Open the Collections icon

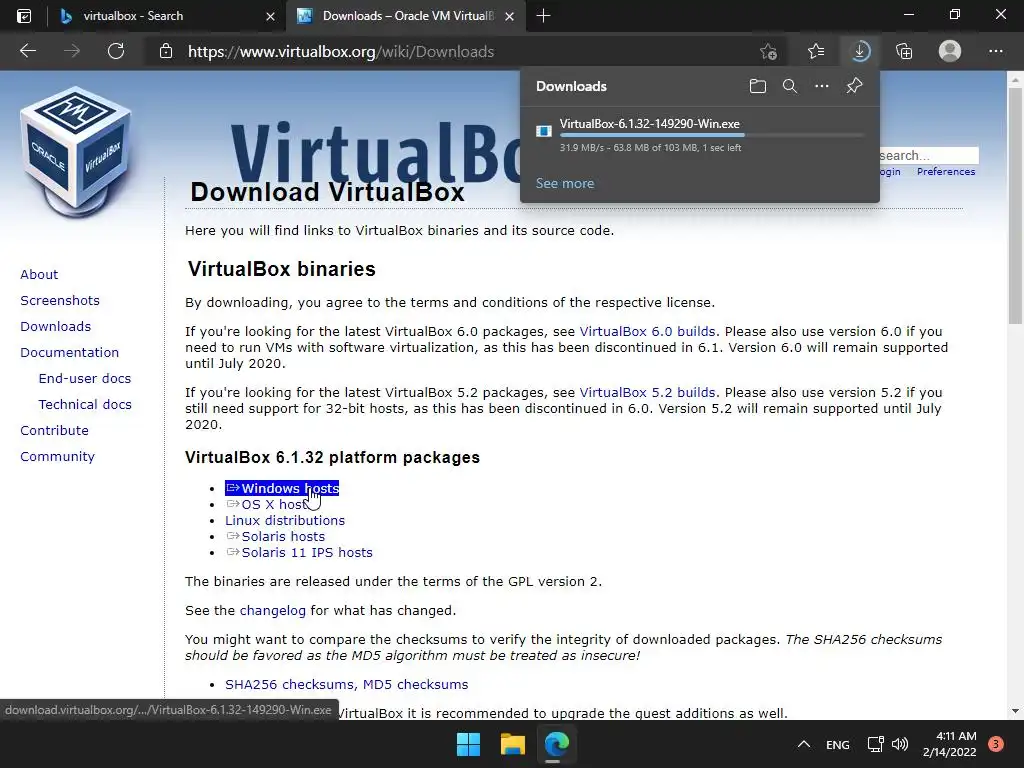click(x=904, y=51)
